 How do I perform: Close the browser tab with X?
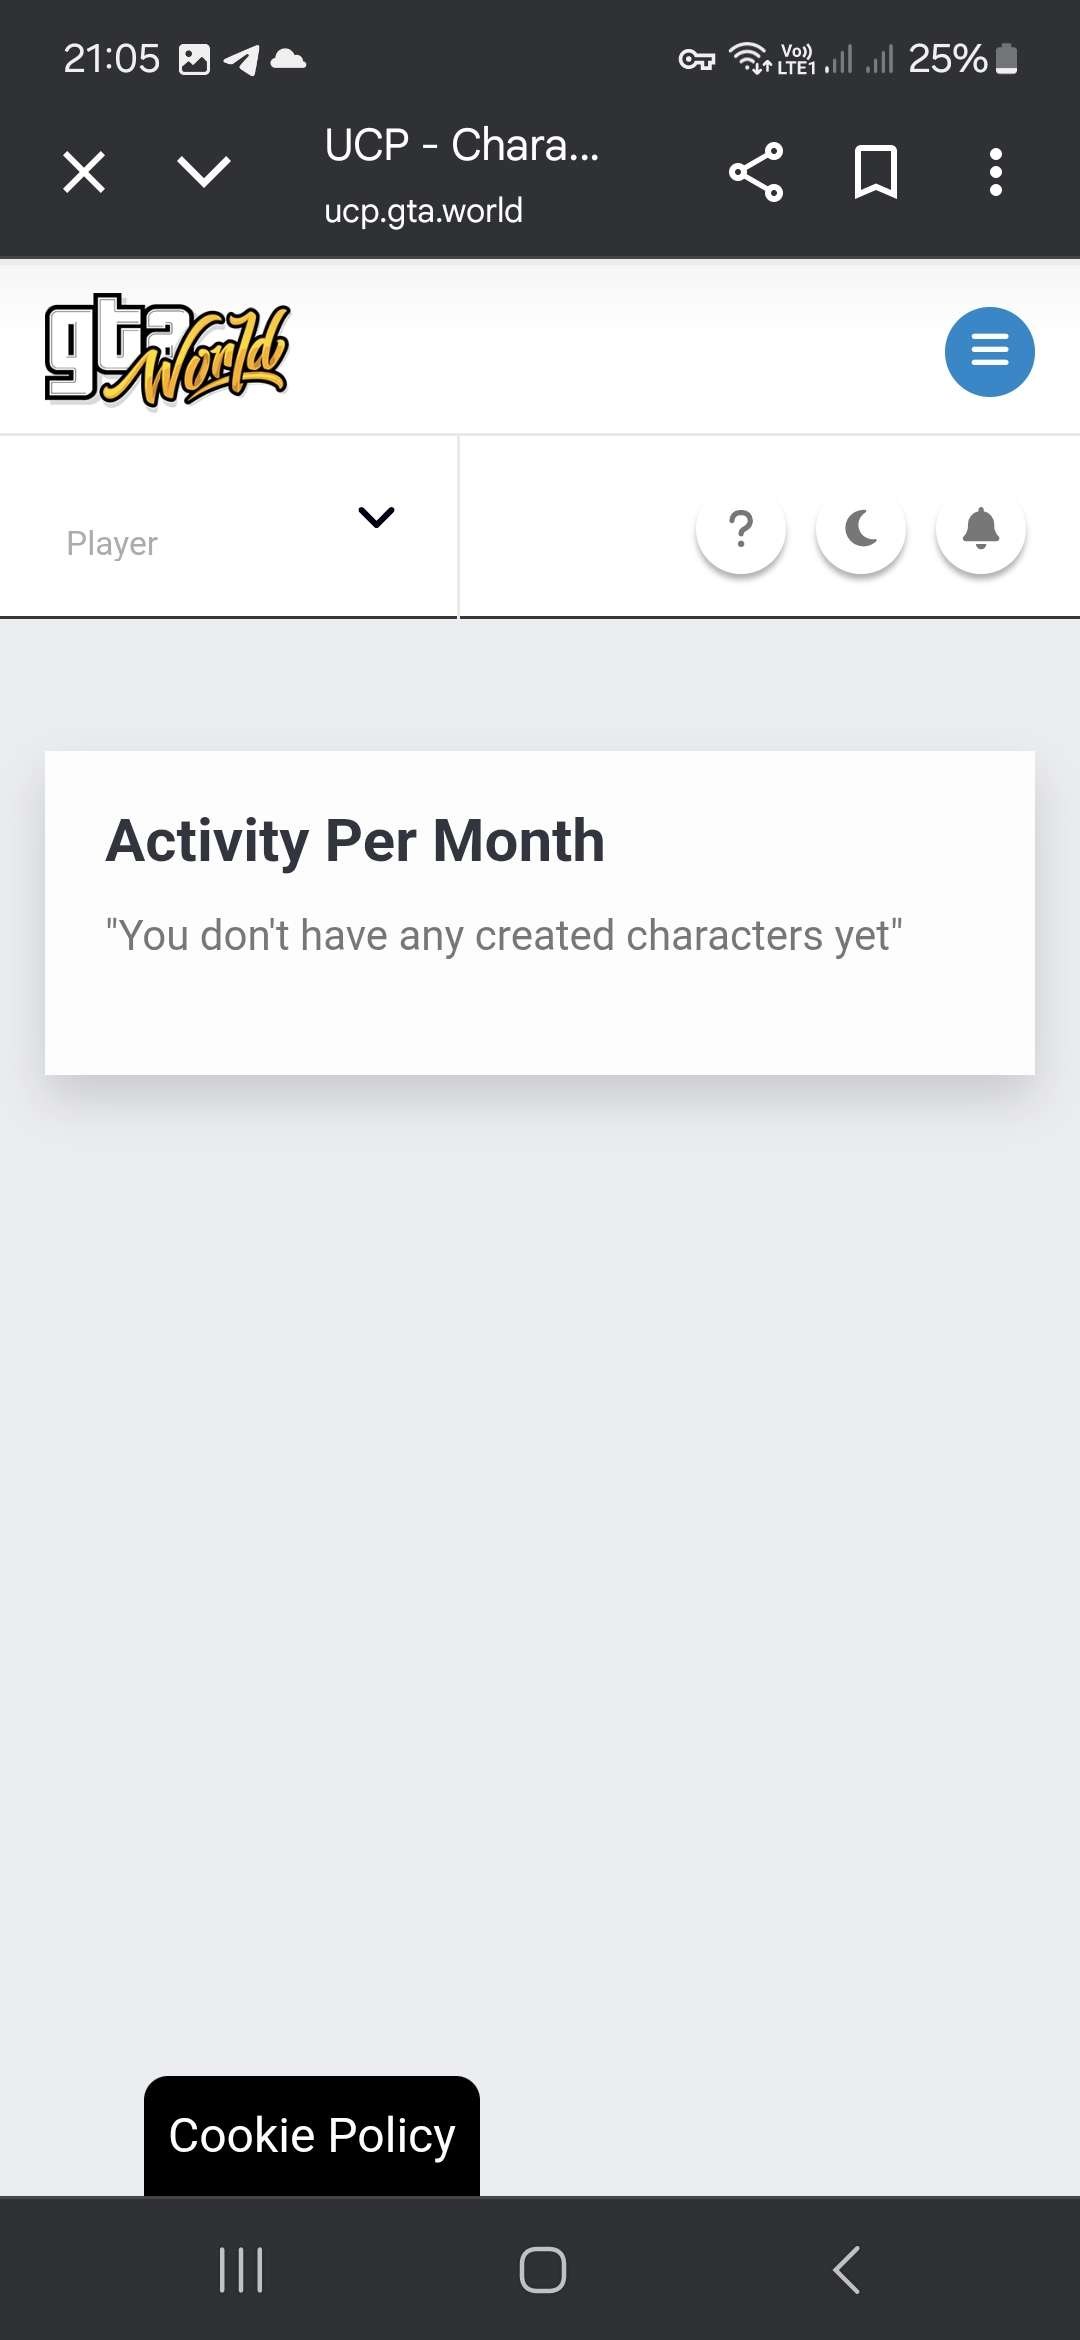[x=84, y=172]
